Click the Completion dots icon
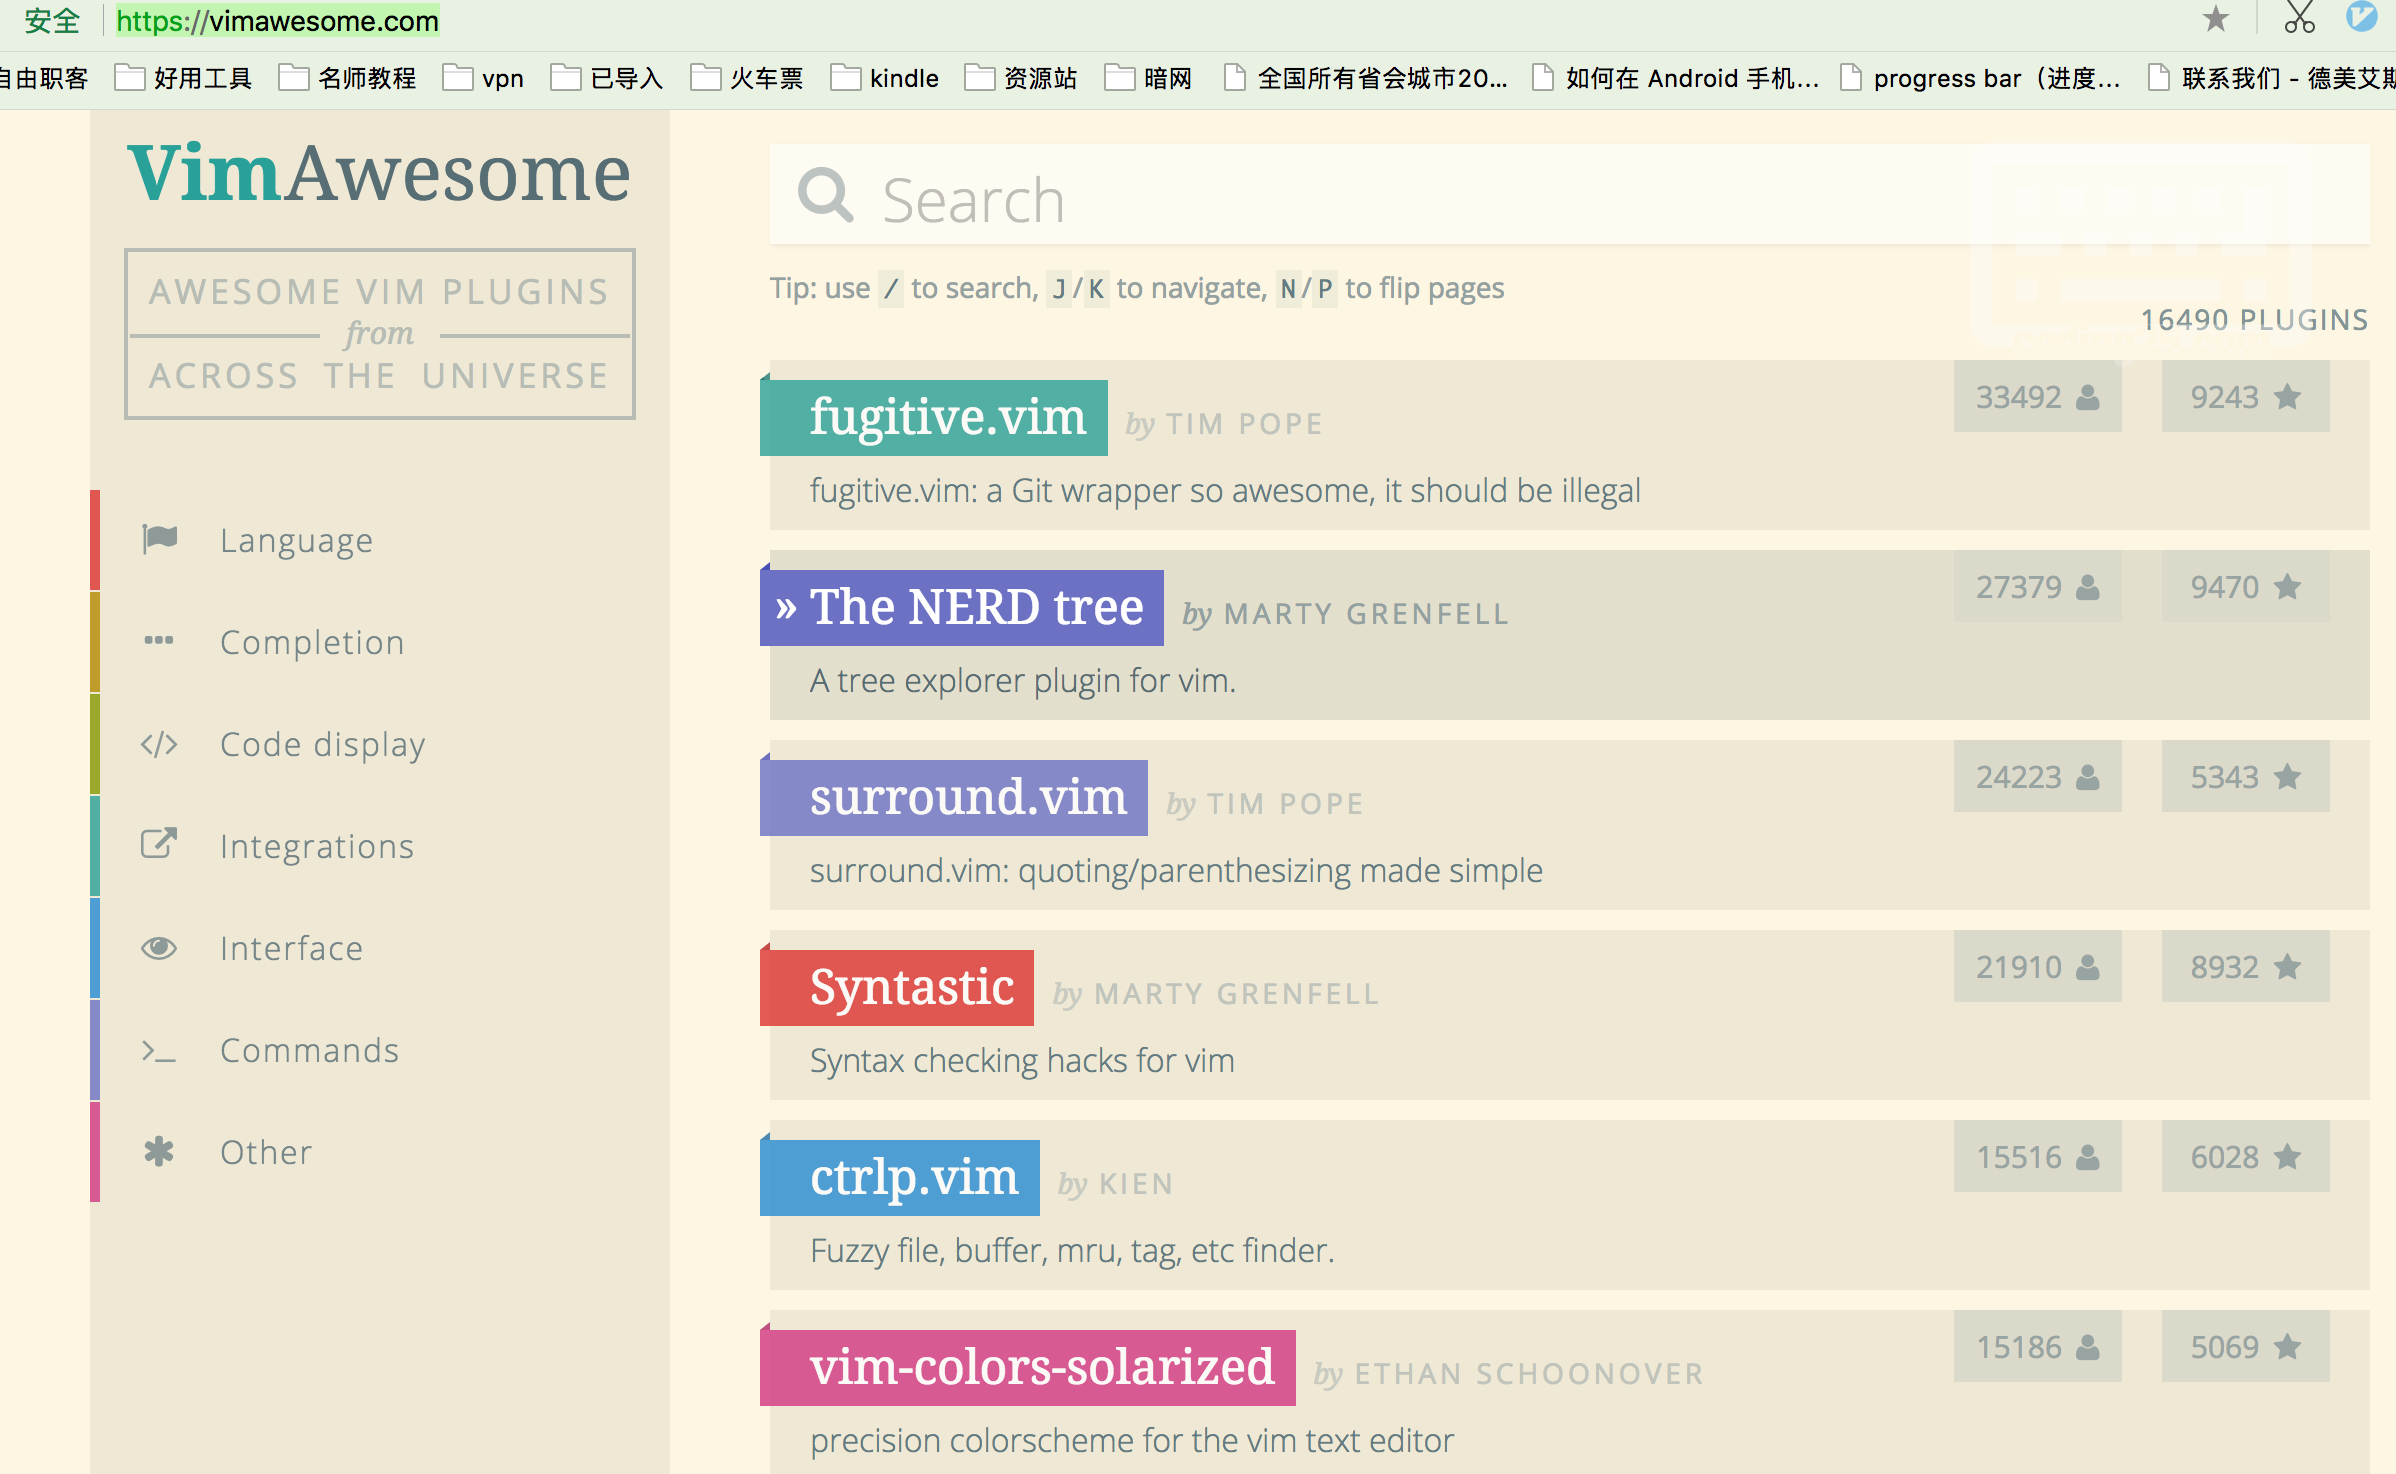 click(159, 640)
